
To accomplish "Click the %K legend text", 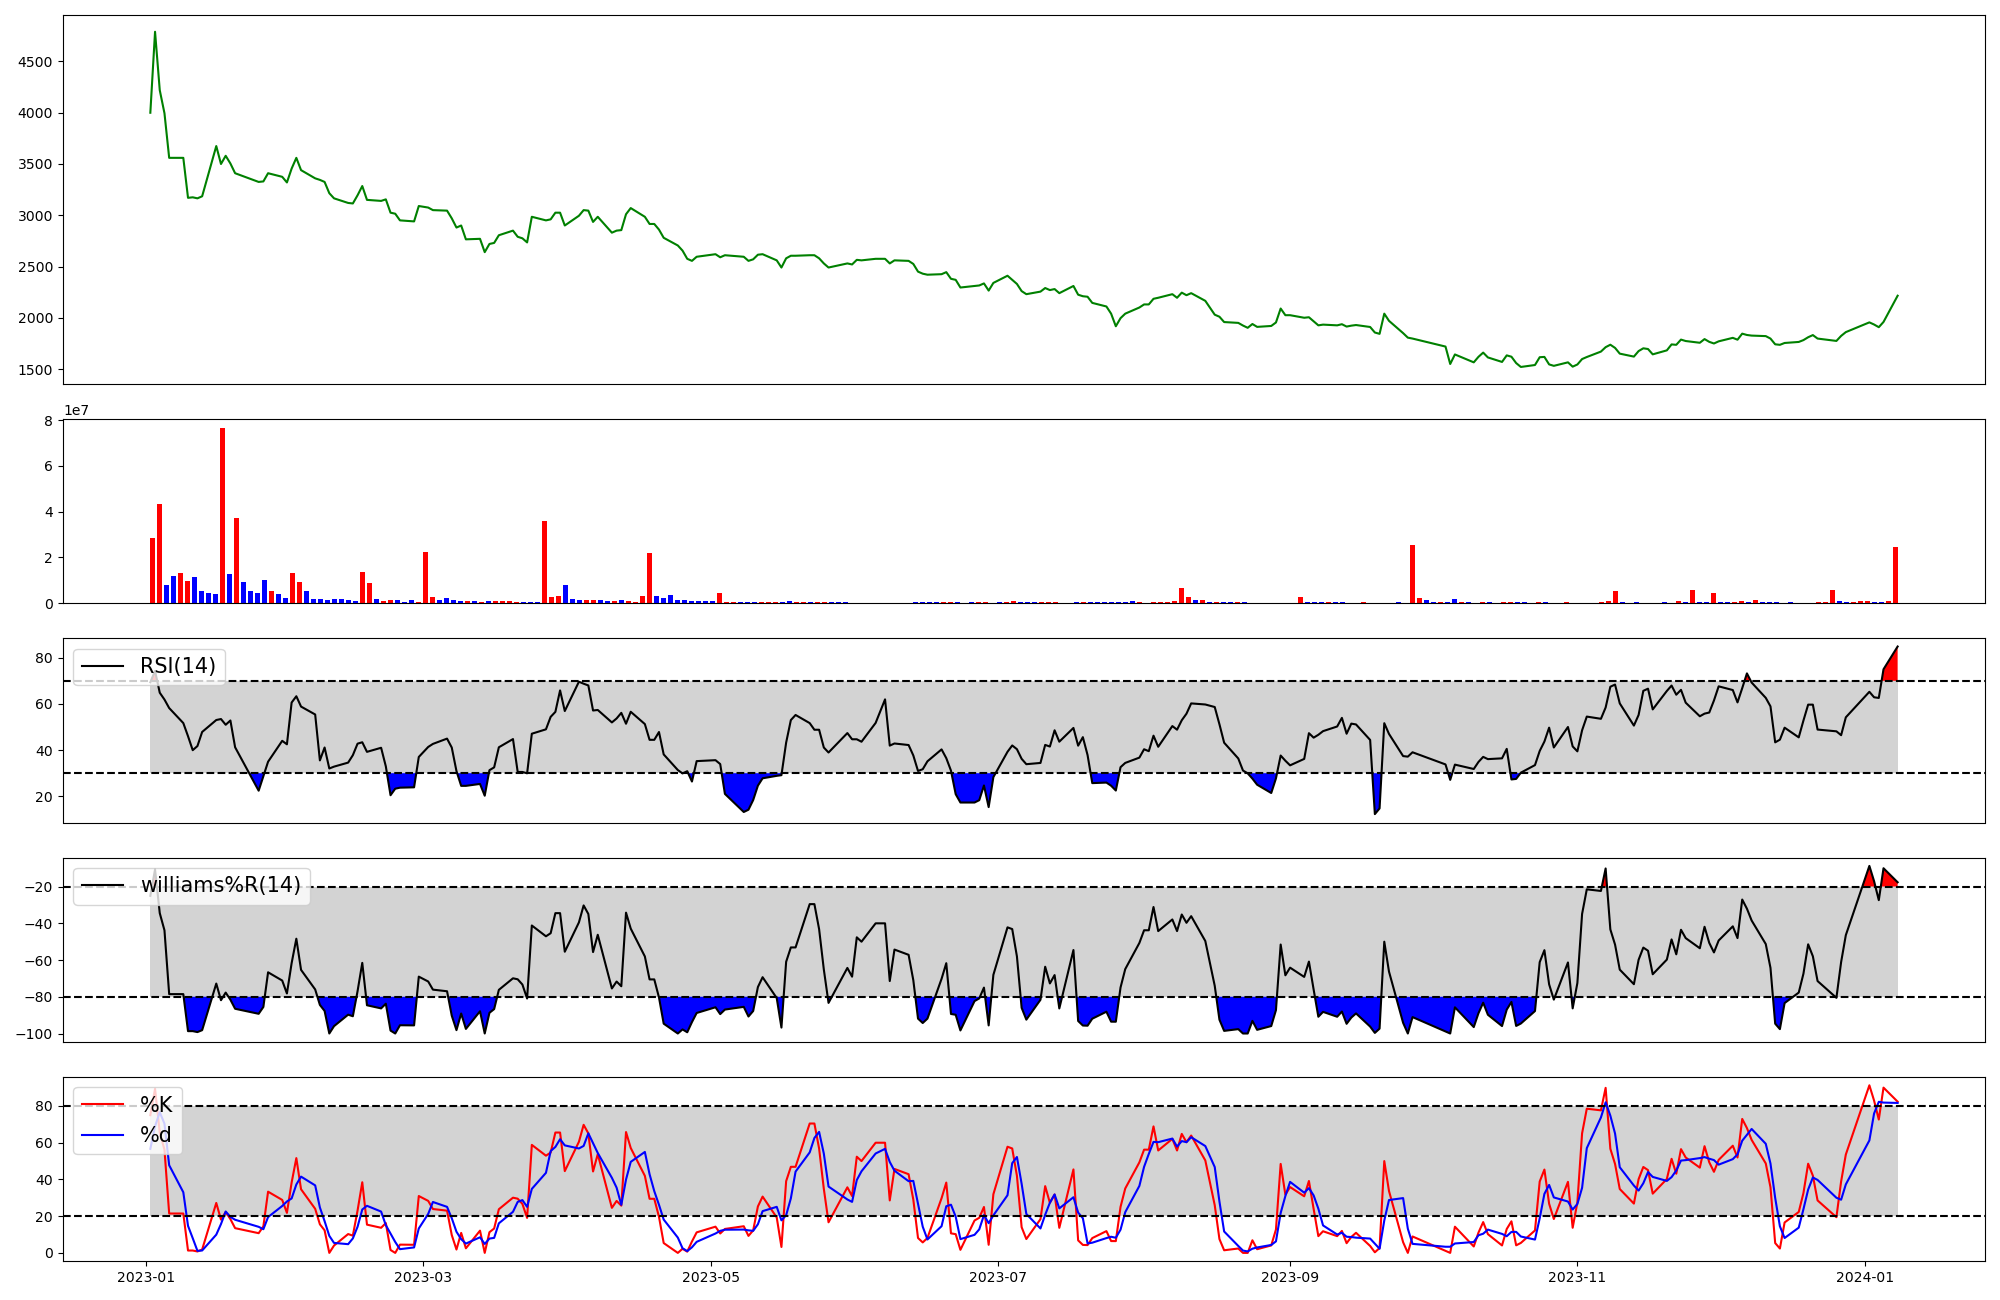I will [156, 1105].
